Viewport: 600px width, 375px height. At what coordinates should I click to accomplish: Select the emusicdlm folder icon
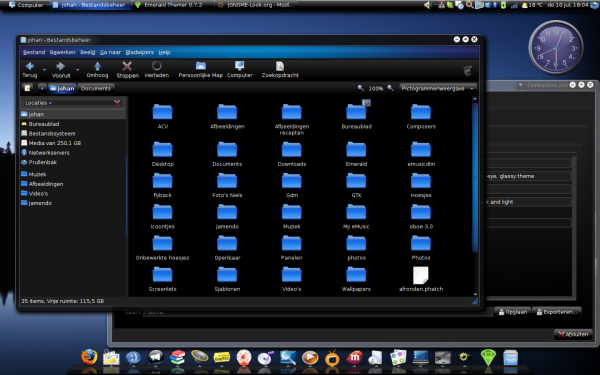(421, 149)
